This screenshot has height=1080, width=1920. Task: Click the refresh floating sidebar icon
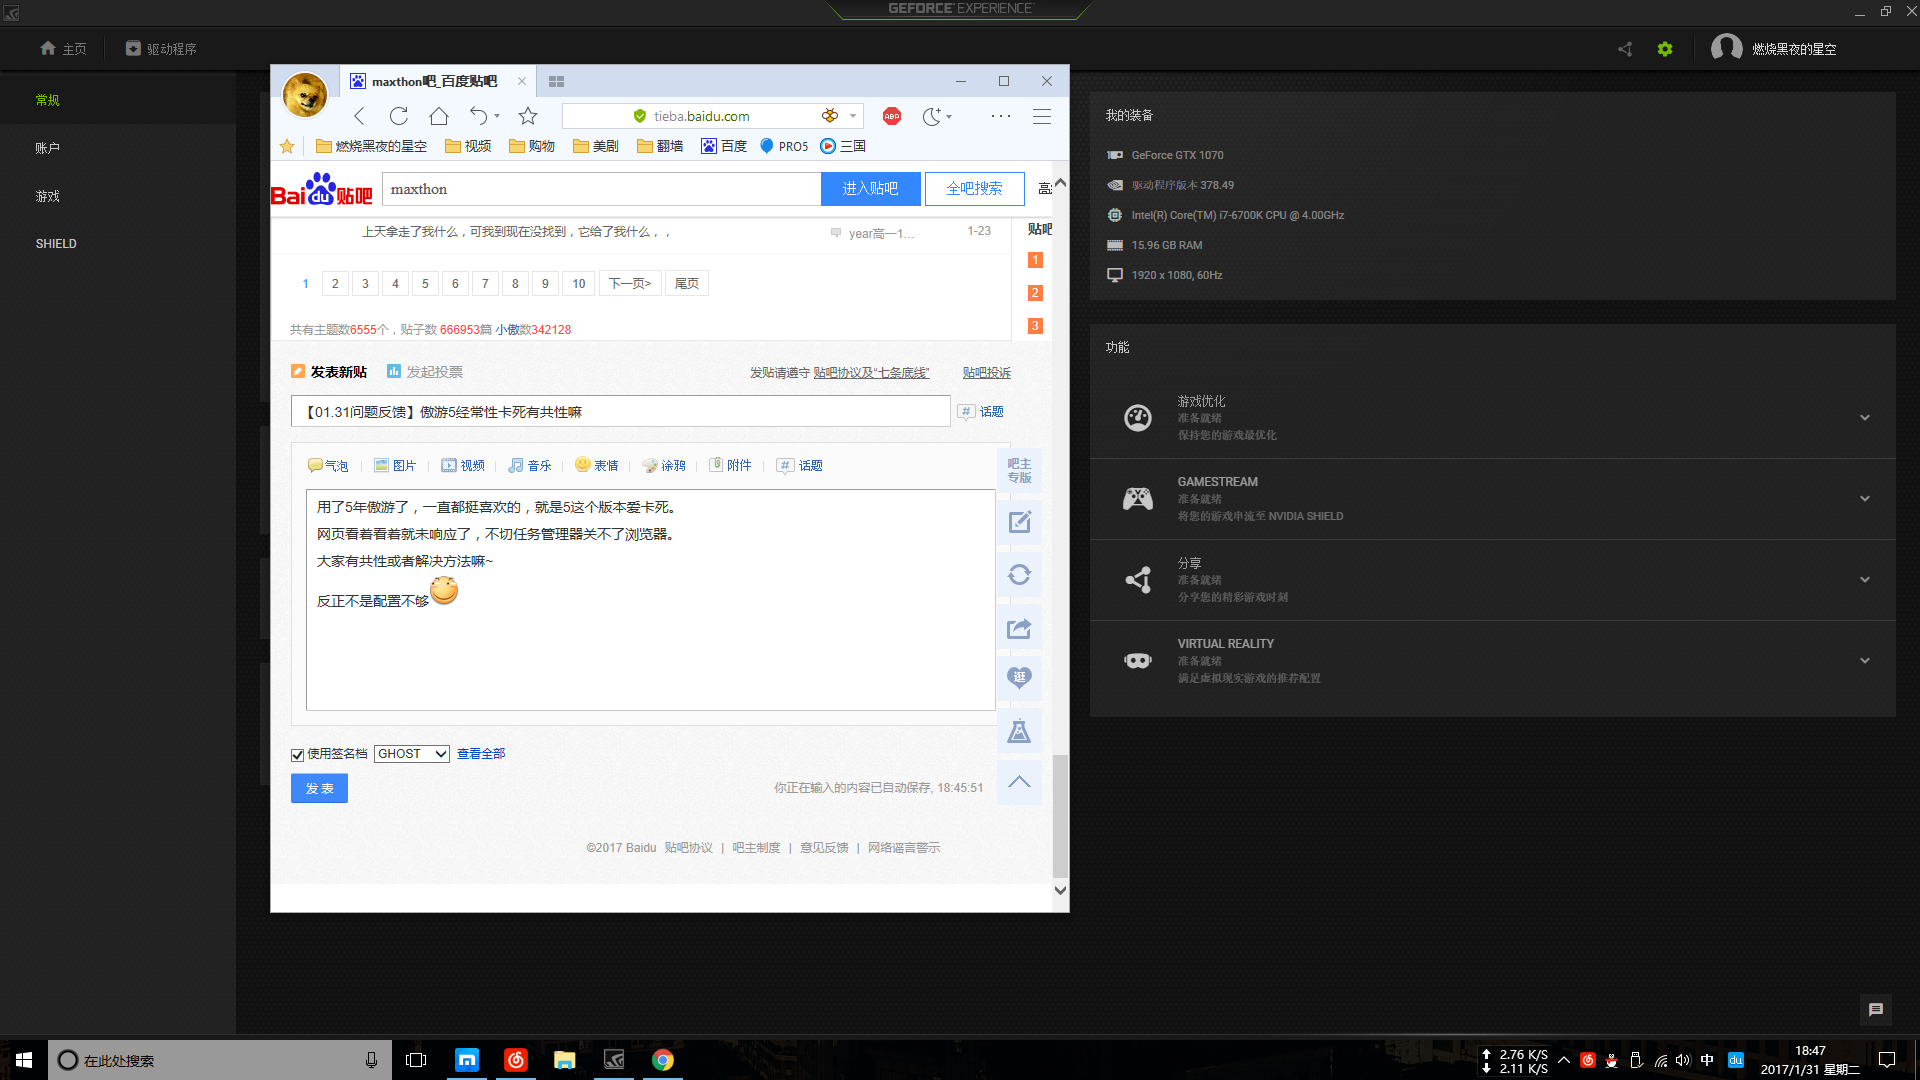[x=1019, y=575]
